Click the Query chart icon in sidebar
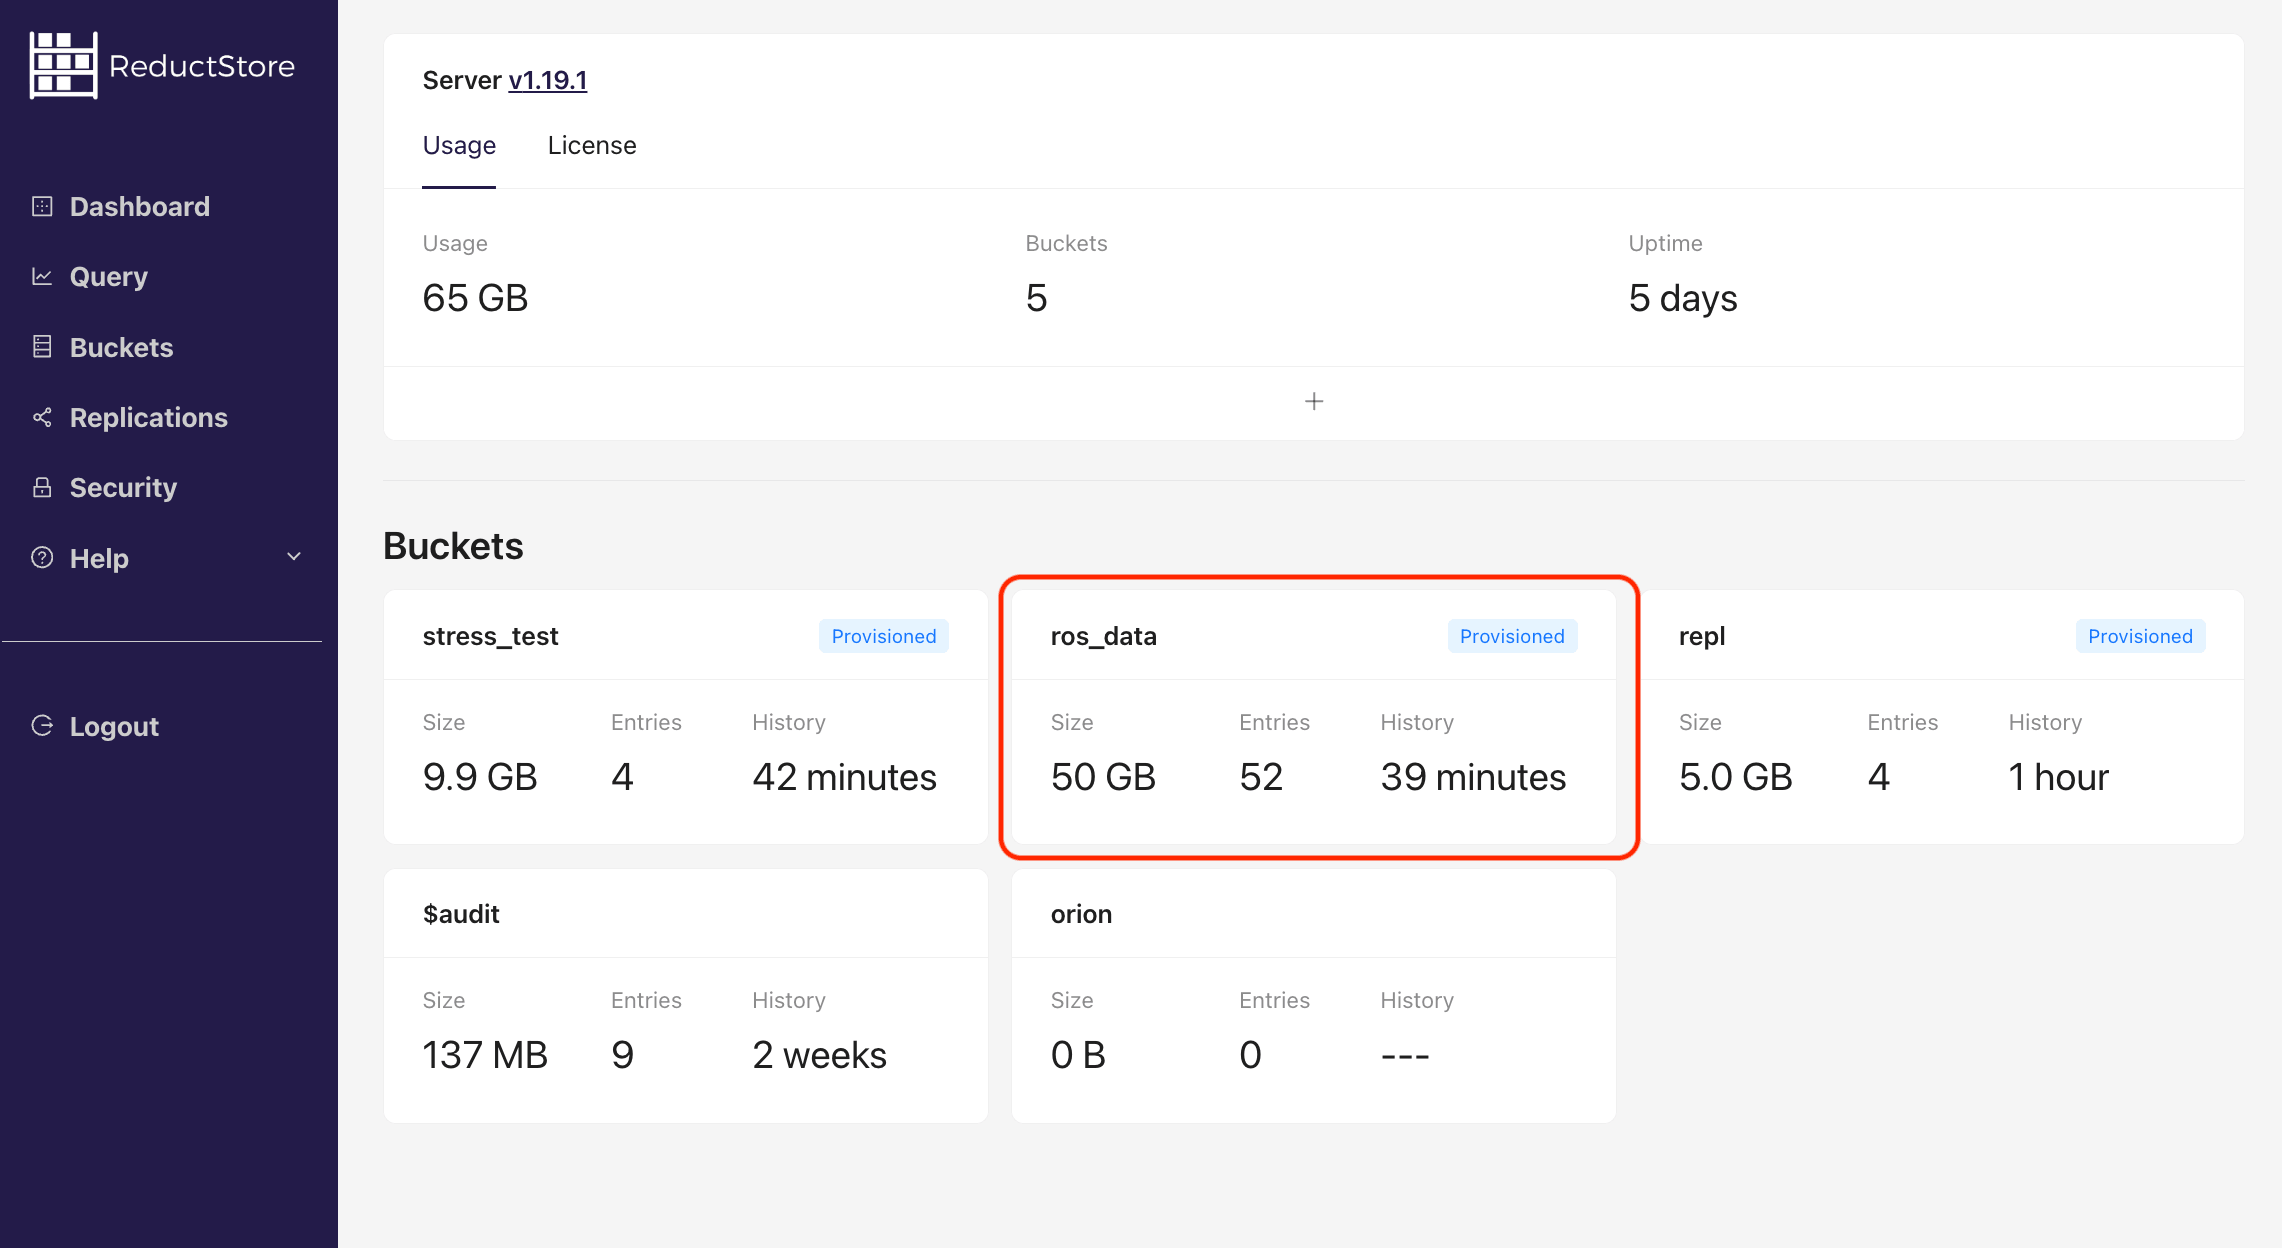 pyautogui.click(x=42, y=277)
